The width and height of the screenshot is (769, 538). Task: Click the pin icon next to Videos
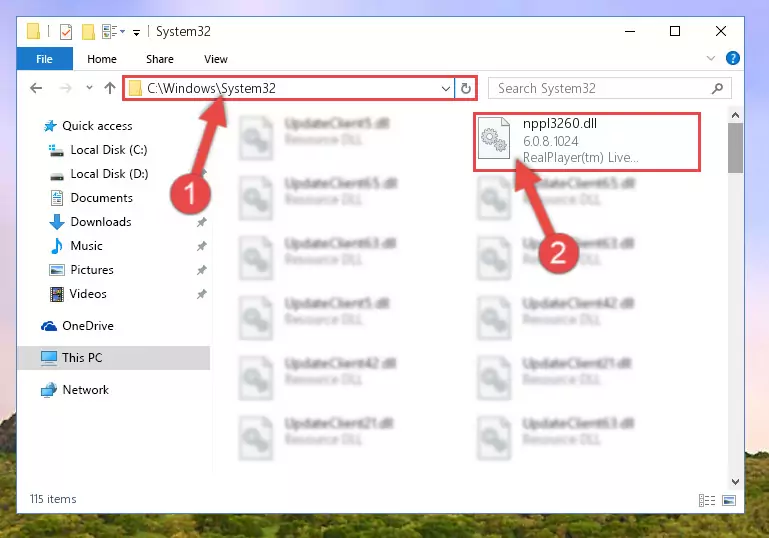tap(202, 294)
